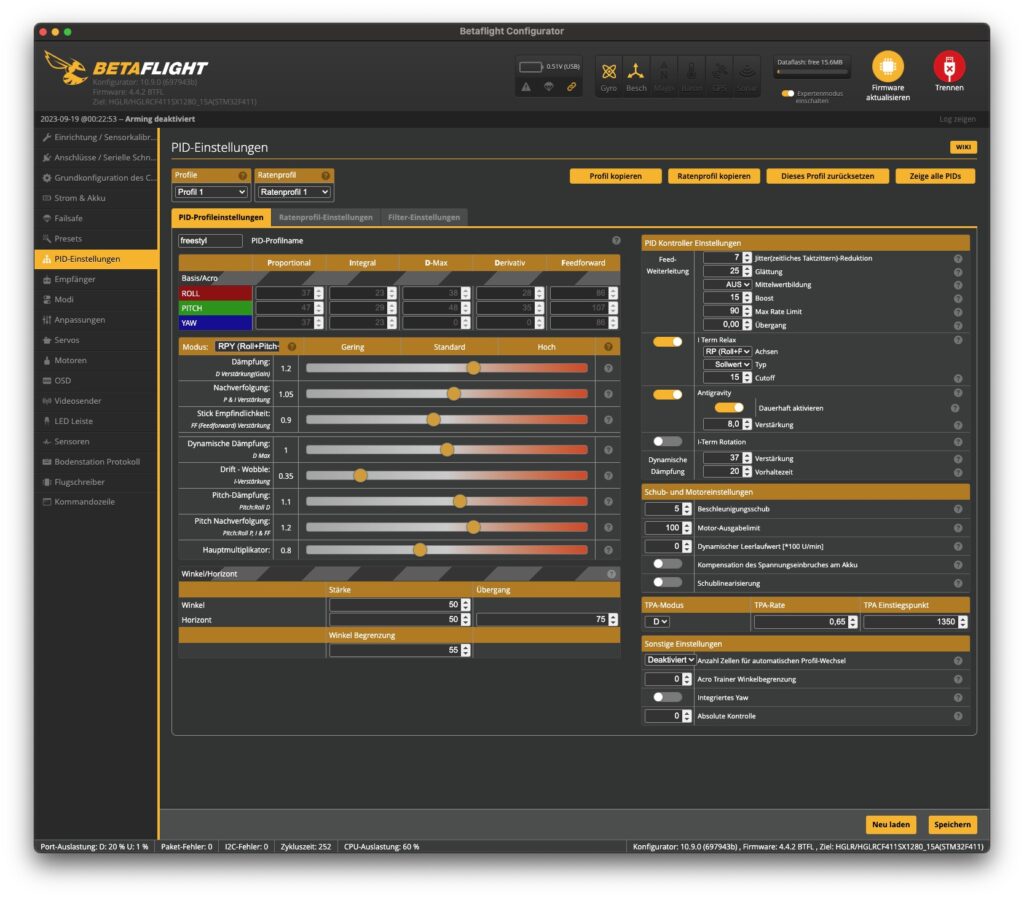
Task: Expand the TPA-Modus dropdown
Action: (657, 622)
